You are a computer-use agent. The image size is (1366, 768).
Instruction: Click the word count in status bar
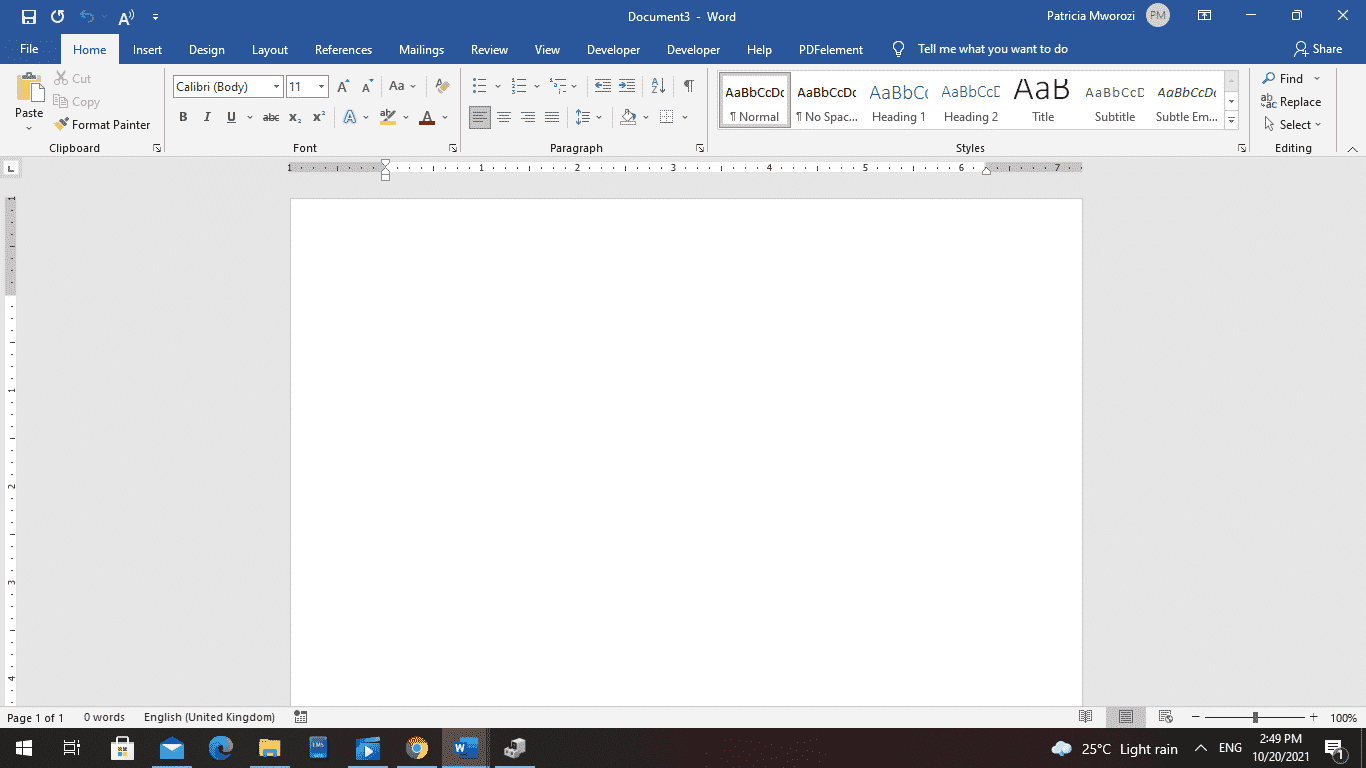click(104, 717)
